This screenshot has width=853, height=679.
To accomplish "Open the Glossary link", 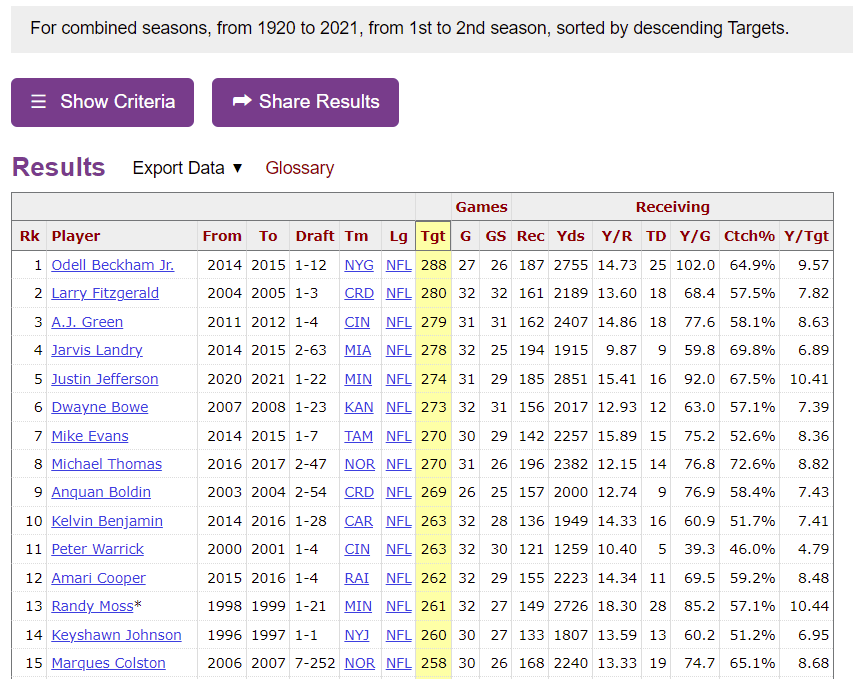I will pos(299,168).
